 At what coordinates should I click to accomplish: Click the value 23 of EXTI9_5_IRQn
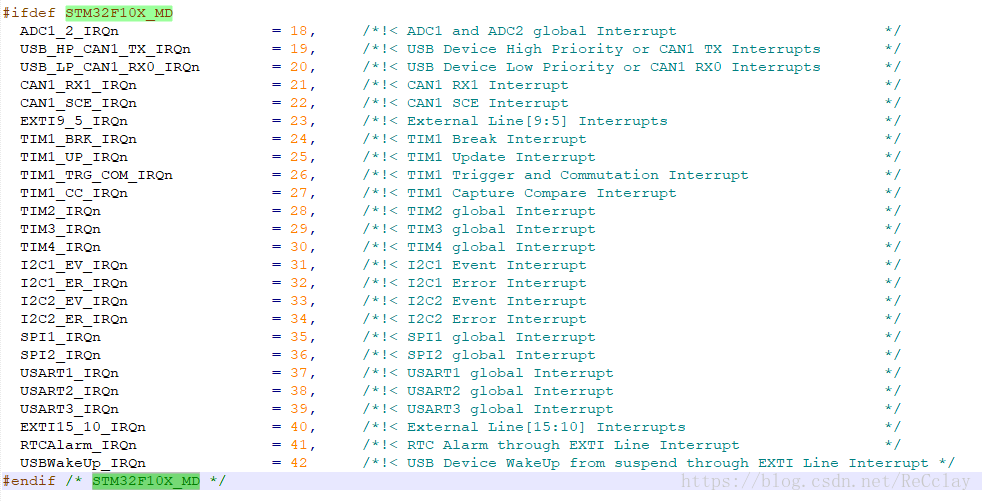299,121
